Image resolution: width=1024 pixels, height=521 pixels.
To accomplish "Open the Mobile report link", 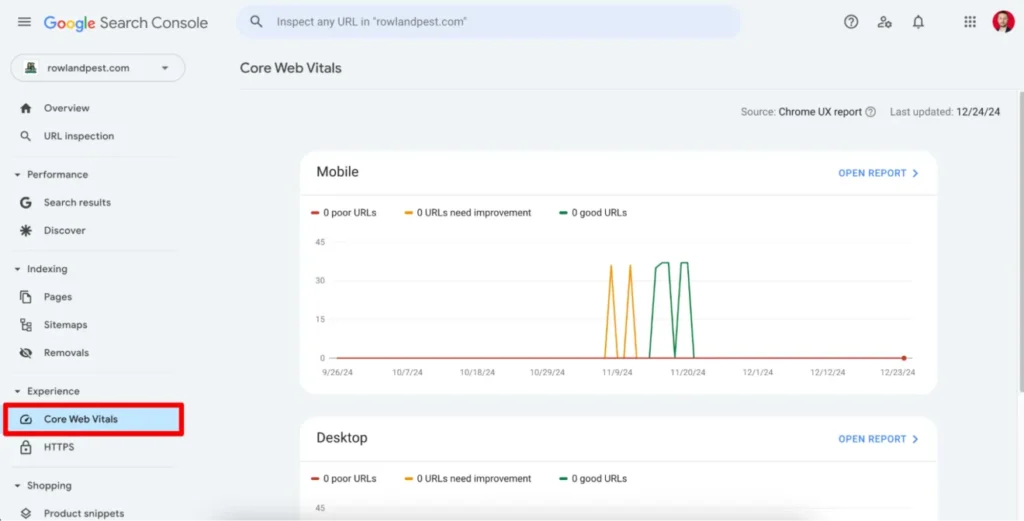I will coord(877,173).
